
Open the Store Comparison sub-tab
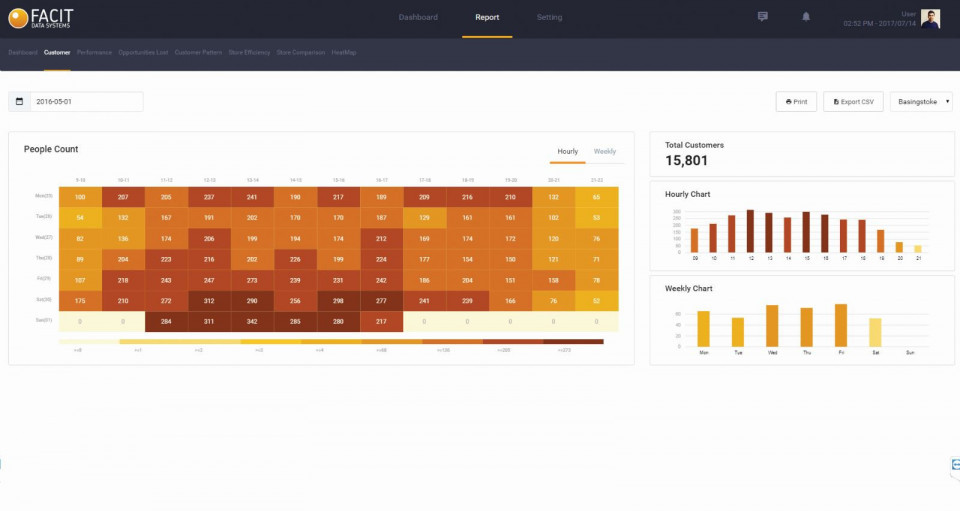point(301,52)
